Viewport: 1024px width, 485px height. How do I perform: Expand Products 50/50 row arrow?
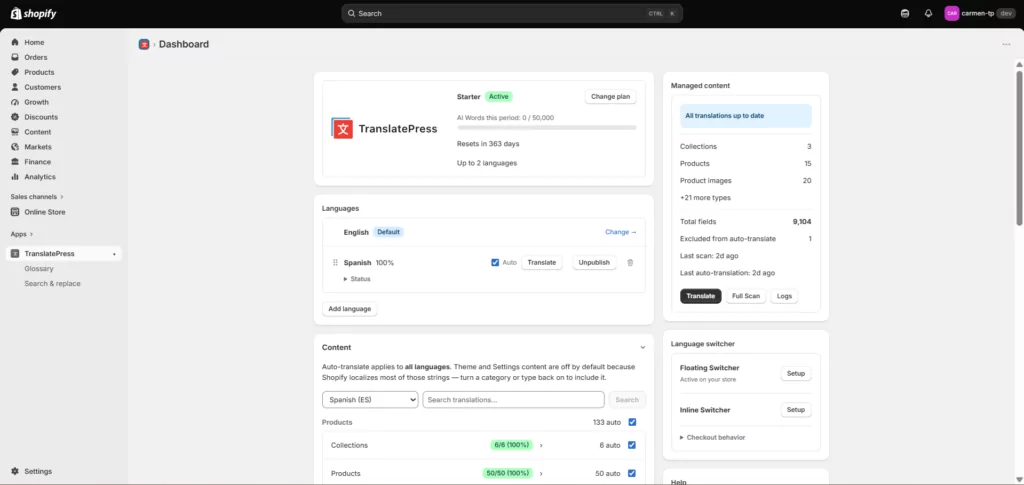(x=541, y=473)
